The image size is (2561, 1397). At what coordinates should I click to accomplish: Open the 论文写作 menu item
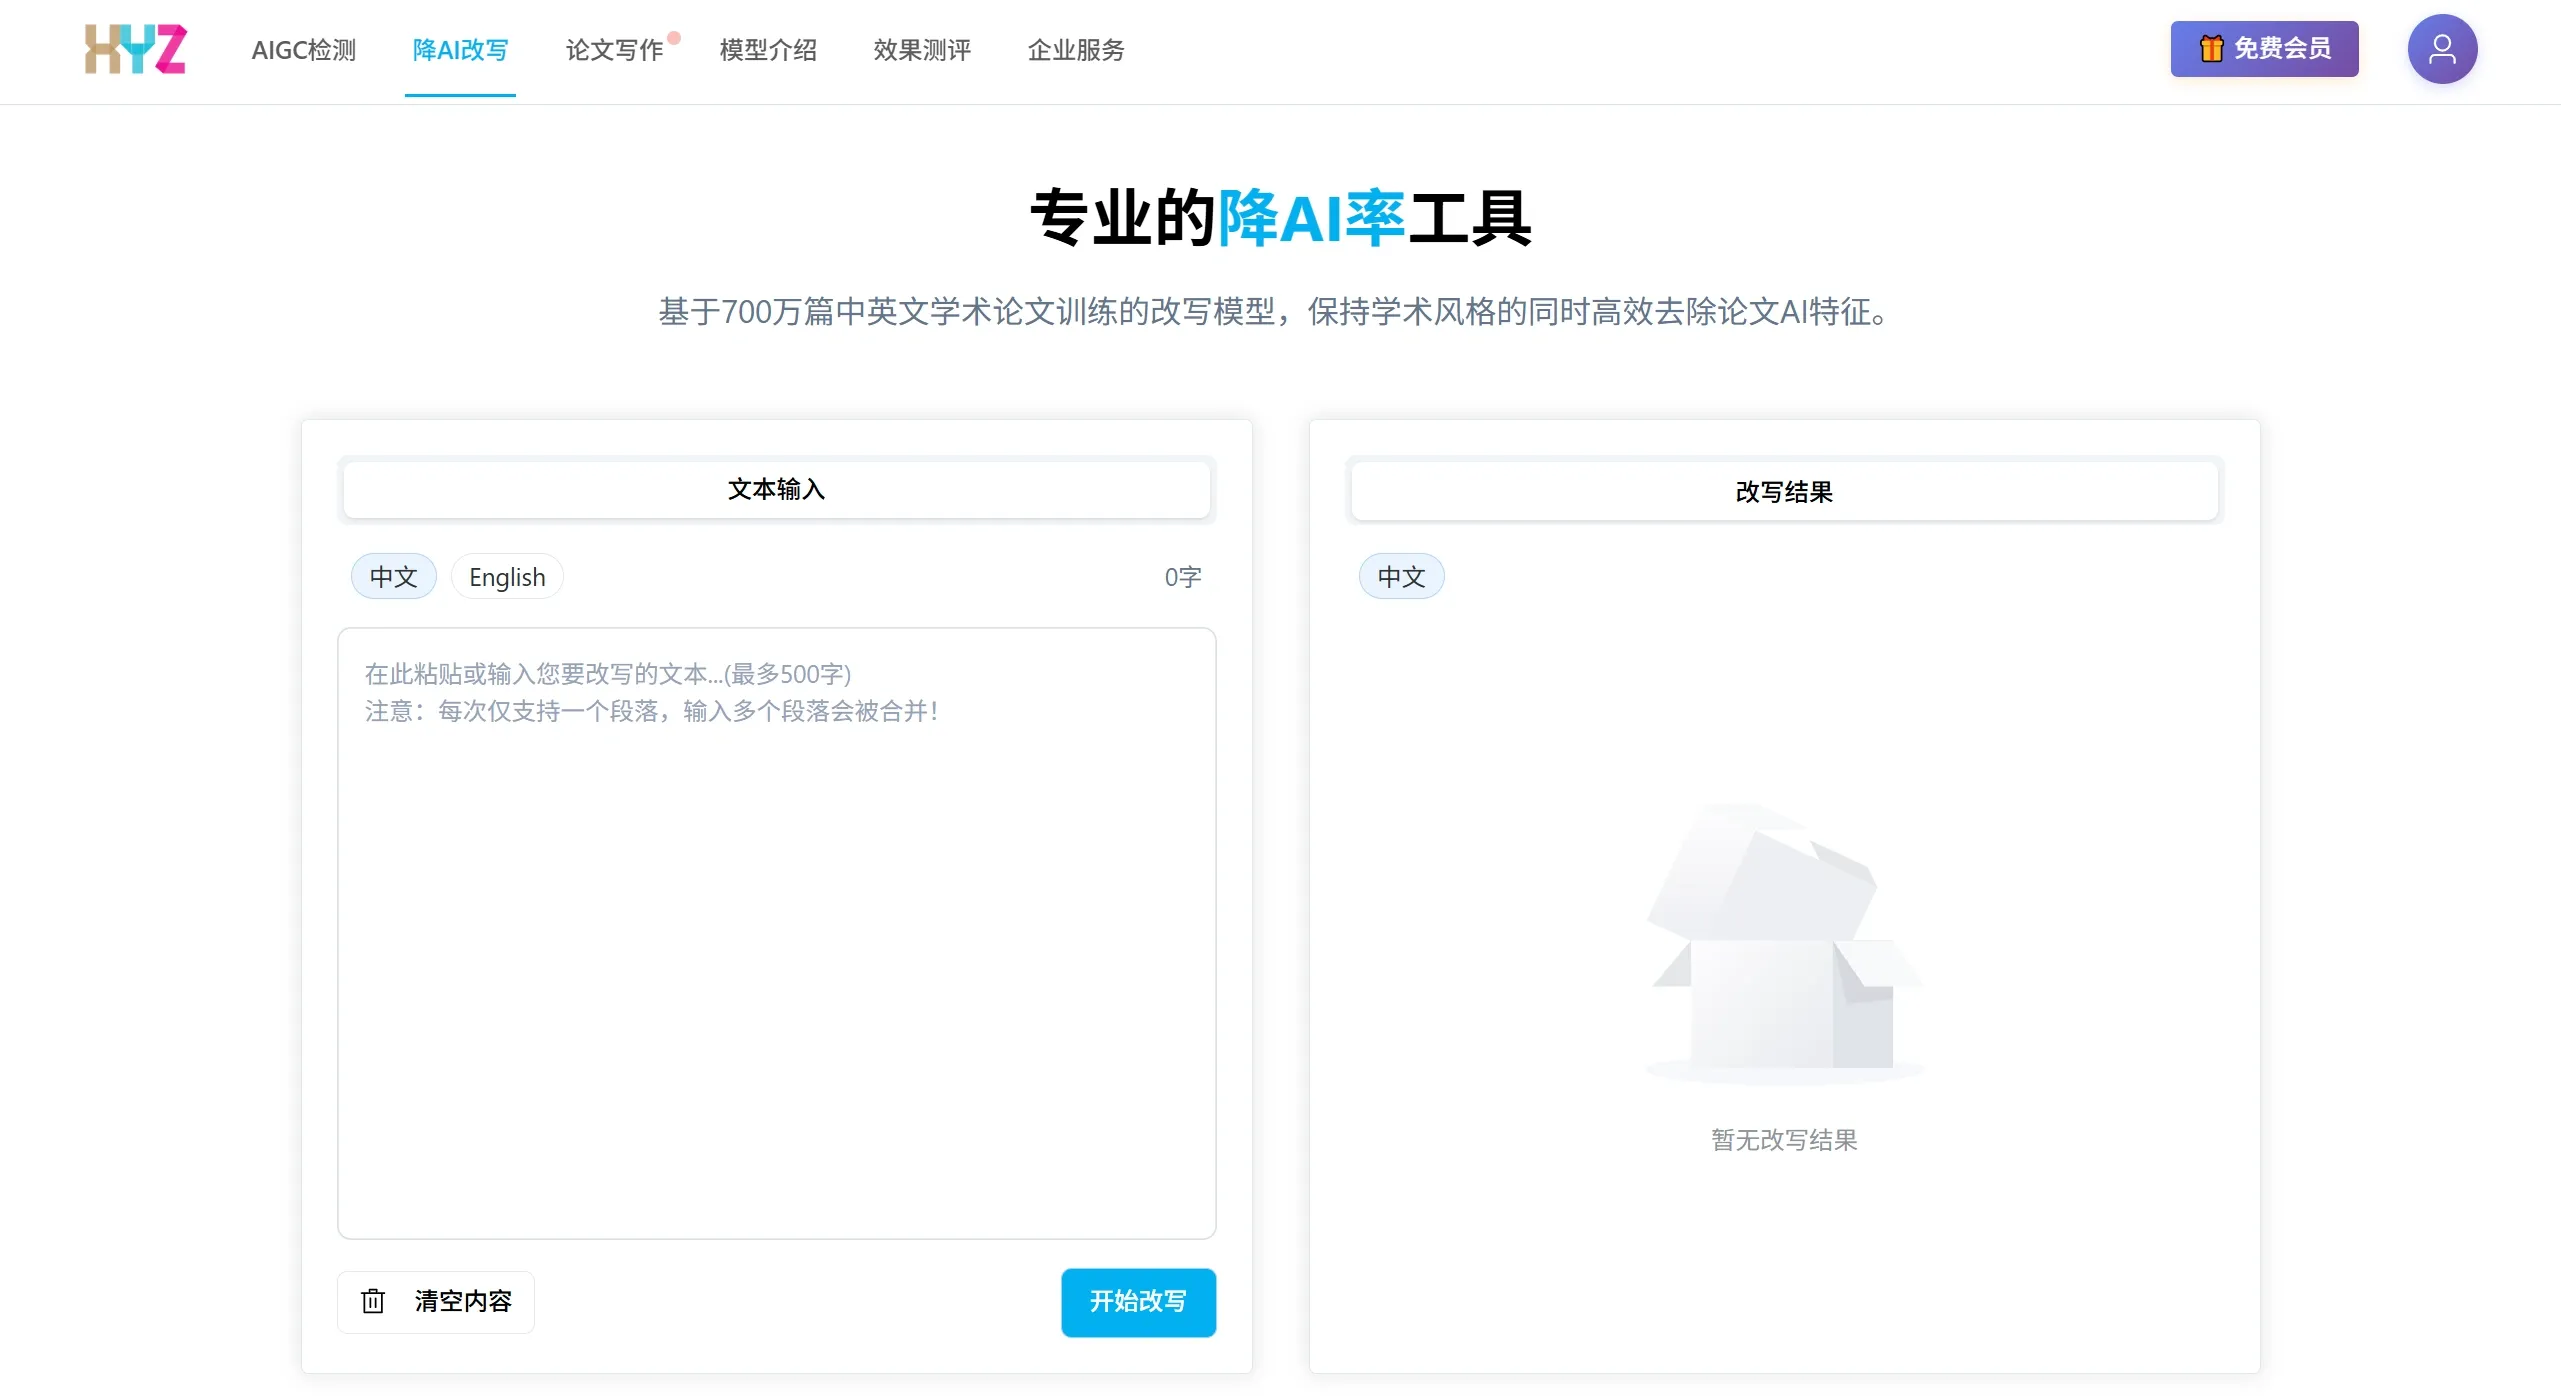(x=615, y=50)
